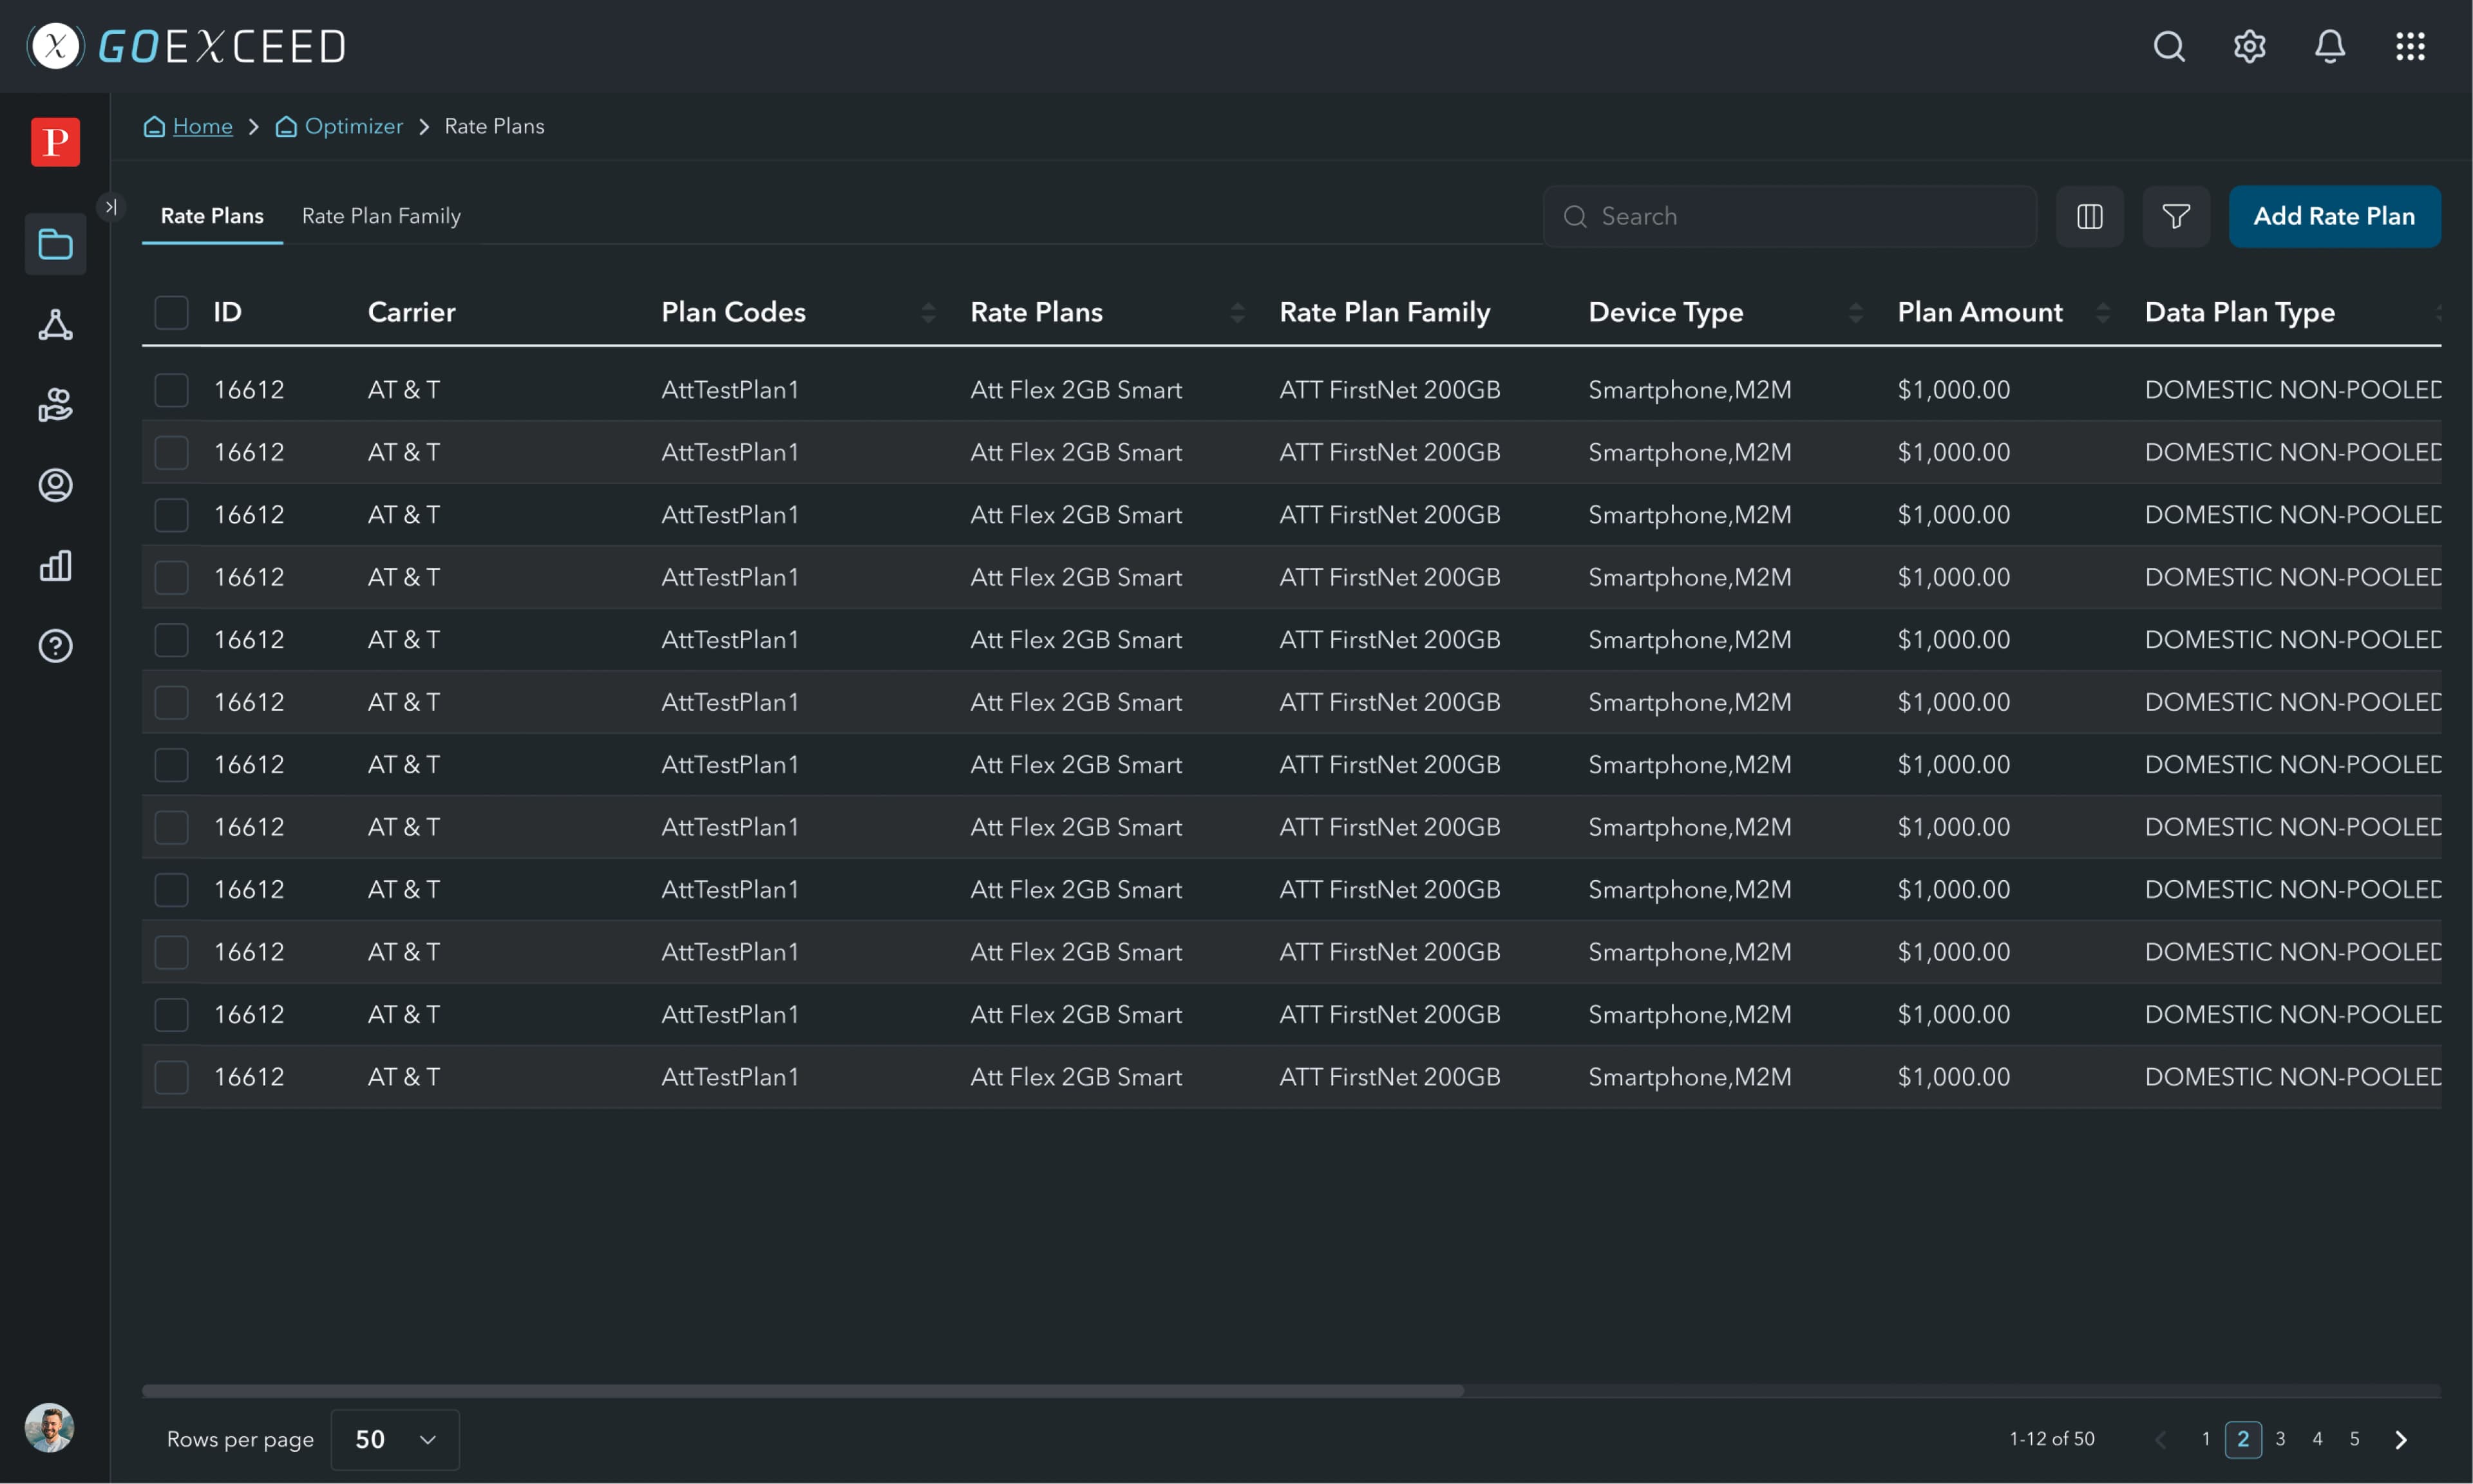Viewport: 2473px width, 1484px height.
Task: Go to page 4
Action: 2317,1439
